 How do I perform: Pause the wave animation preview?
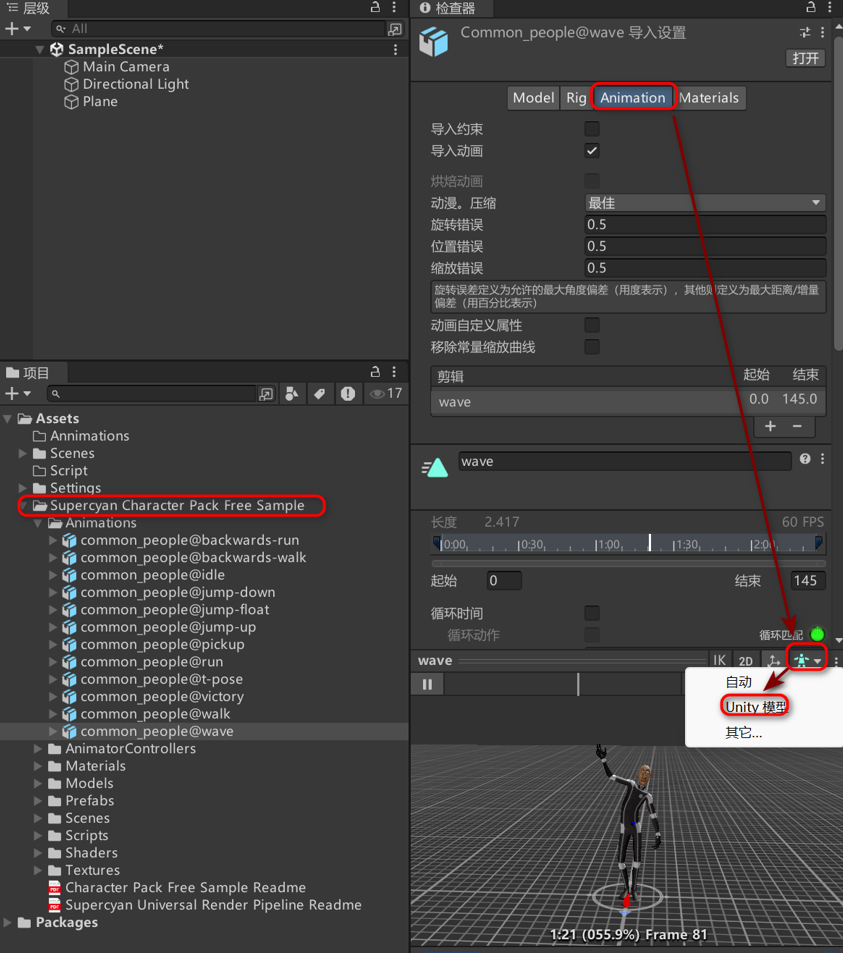click(427, 684)
